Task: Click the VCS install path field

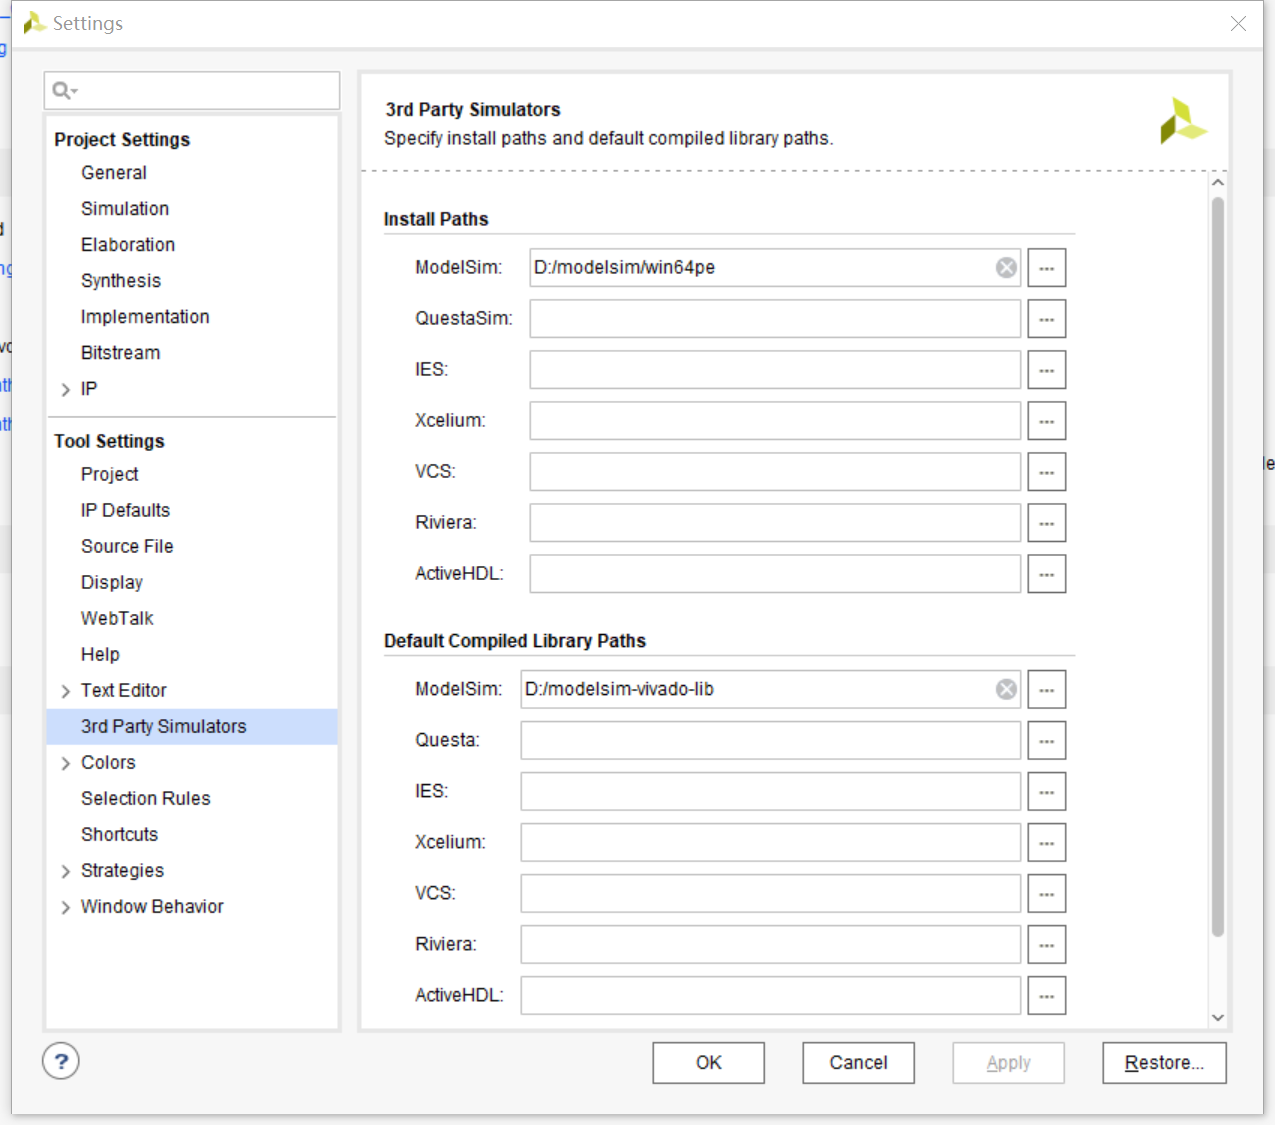Action: 775,472
